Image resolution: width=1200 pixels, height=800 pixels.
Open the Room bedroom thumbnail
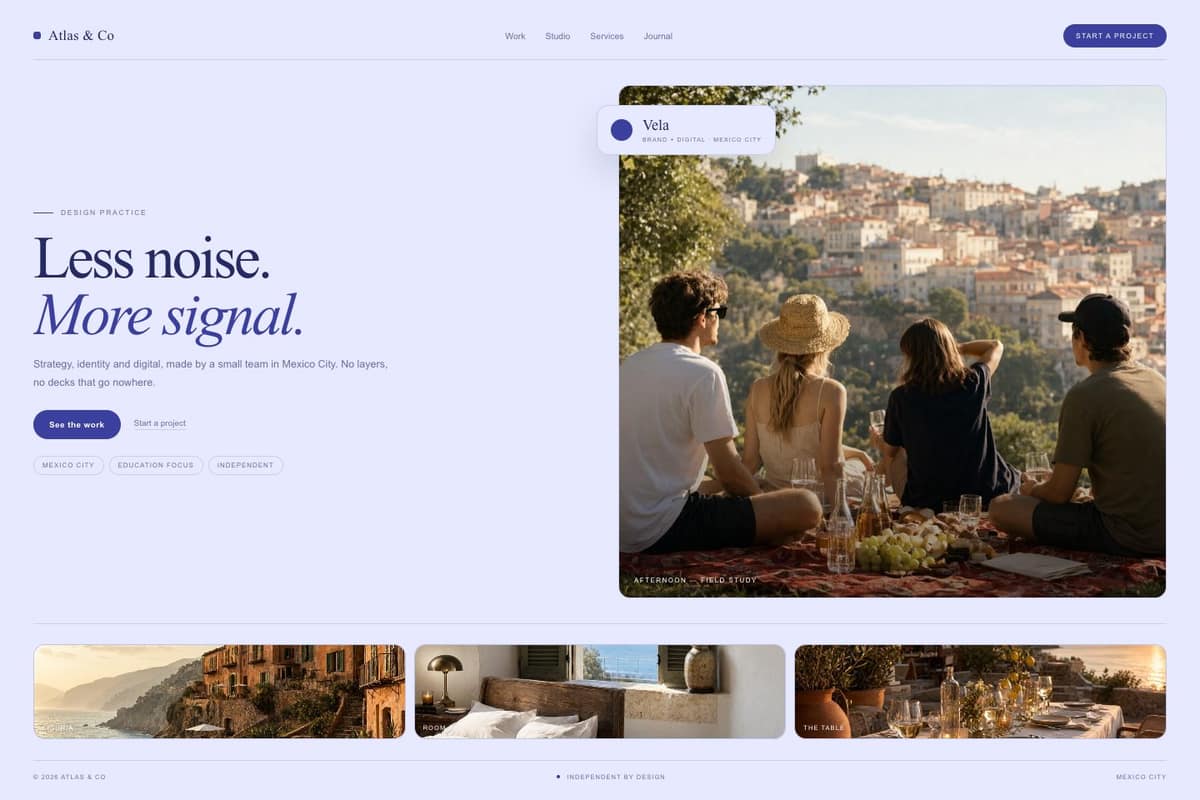point(600,691)
